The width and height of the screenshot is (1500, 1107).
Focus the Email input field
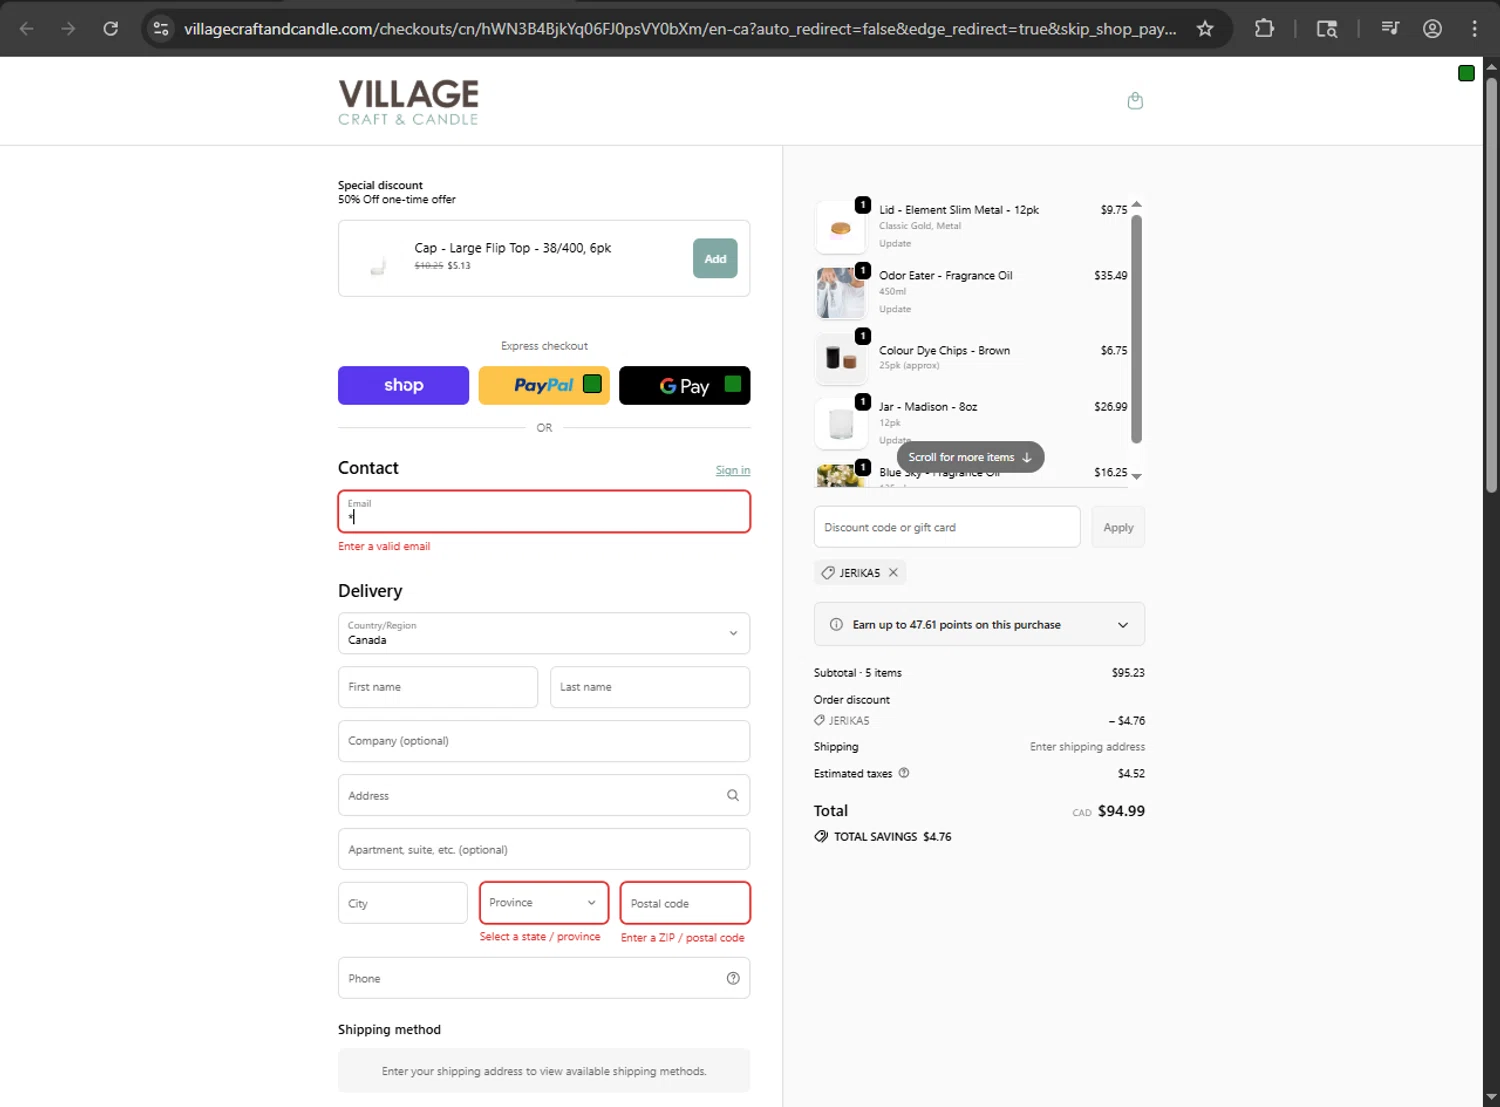[544, 512]
